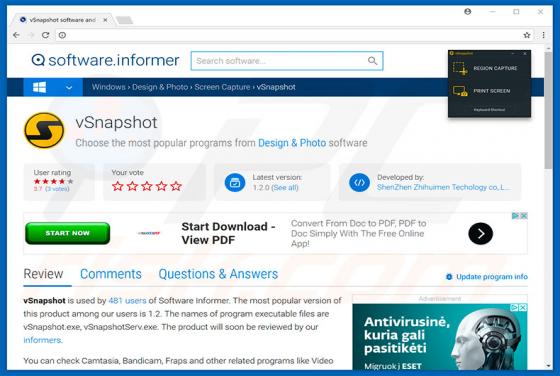This screenshot has height=376, width=560.
Task: Give a three-star vote
Action: click(147, 186)
